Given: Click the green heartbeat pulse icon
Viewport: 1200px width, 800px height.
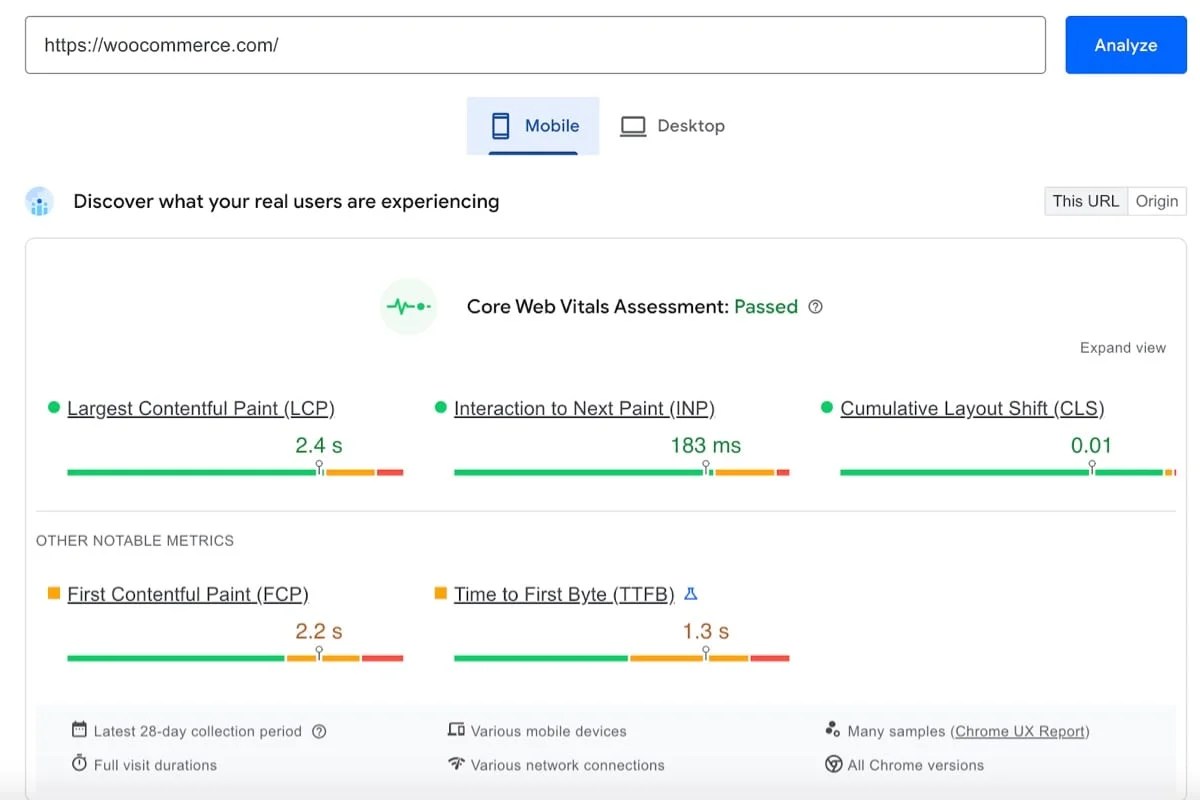Looking at the screenshot, I should point(408,306).
